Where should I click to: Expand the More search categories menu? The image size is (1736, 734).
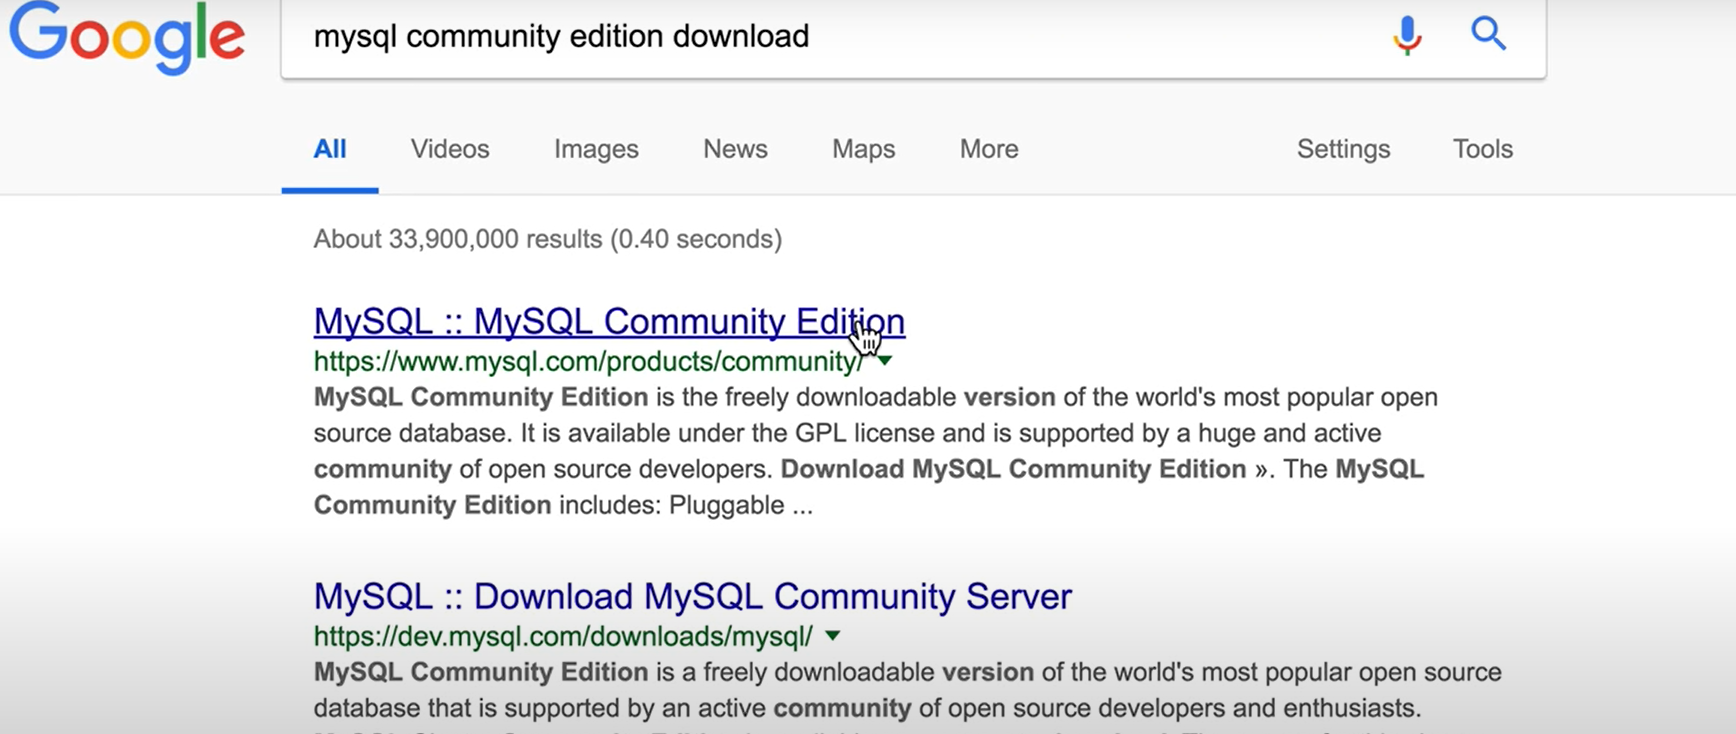(x=989, y=149)
